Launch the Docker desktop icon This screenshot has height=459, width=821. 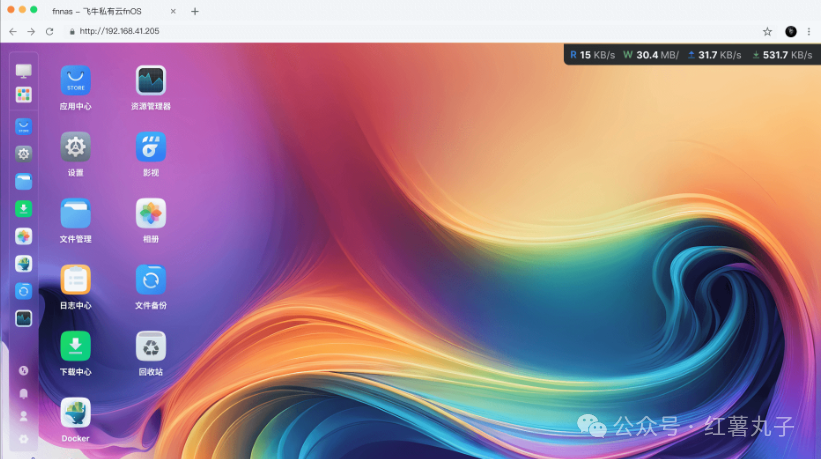tap(75, 413)
